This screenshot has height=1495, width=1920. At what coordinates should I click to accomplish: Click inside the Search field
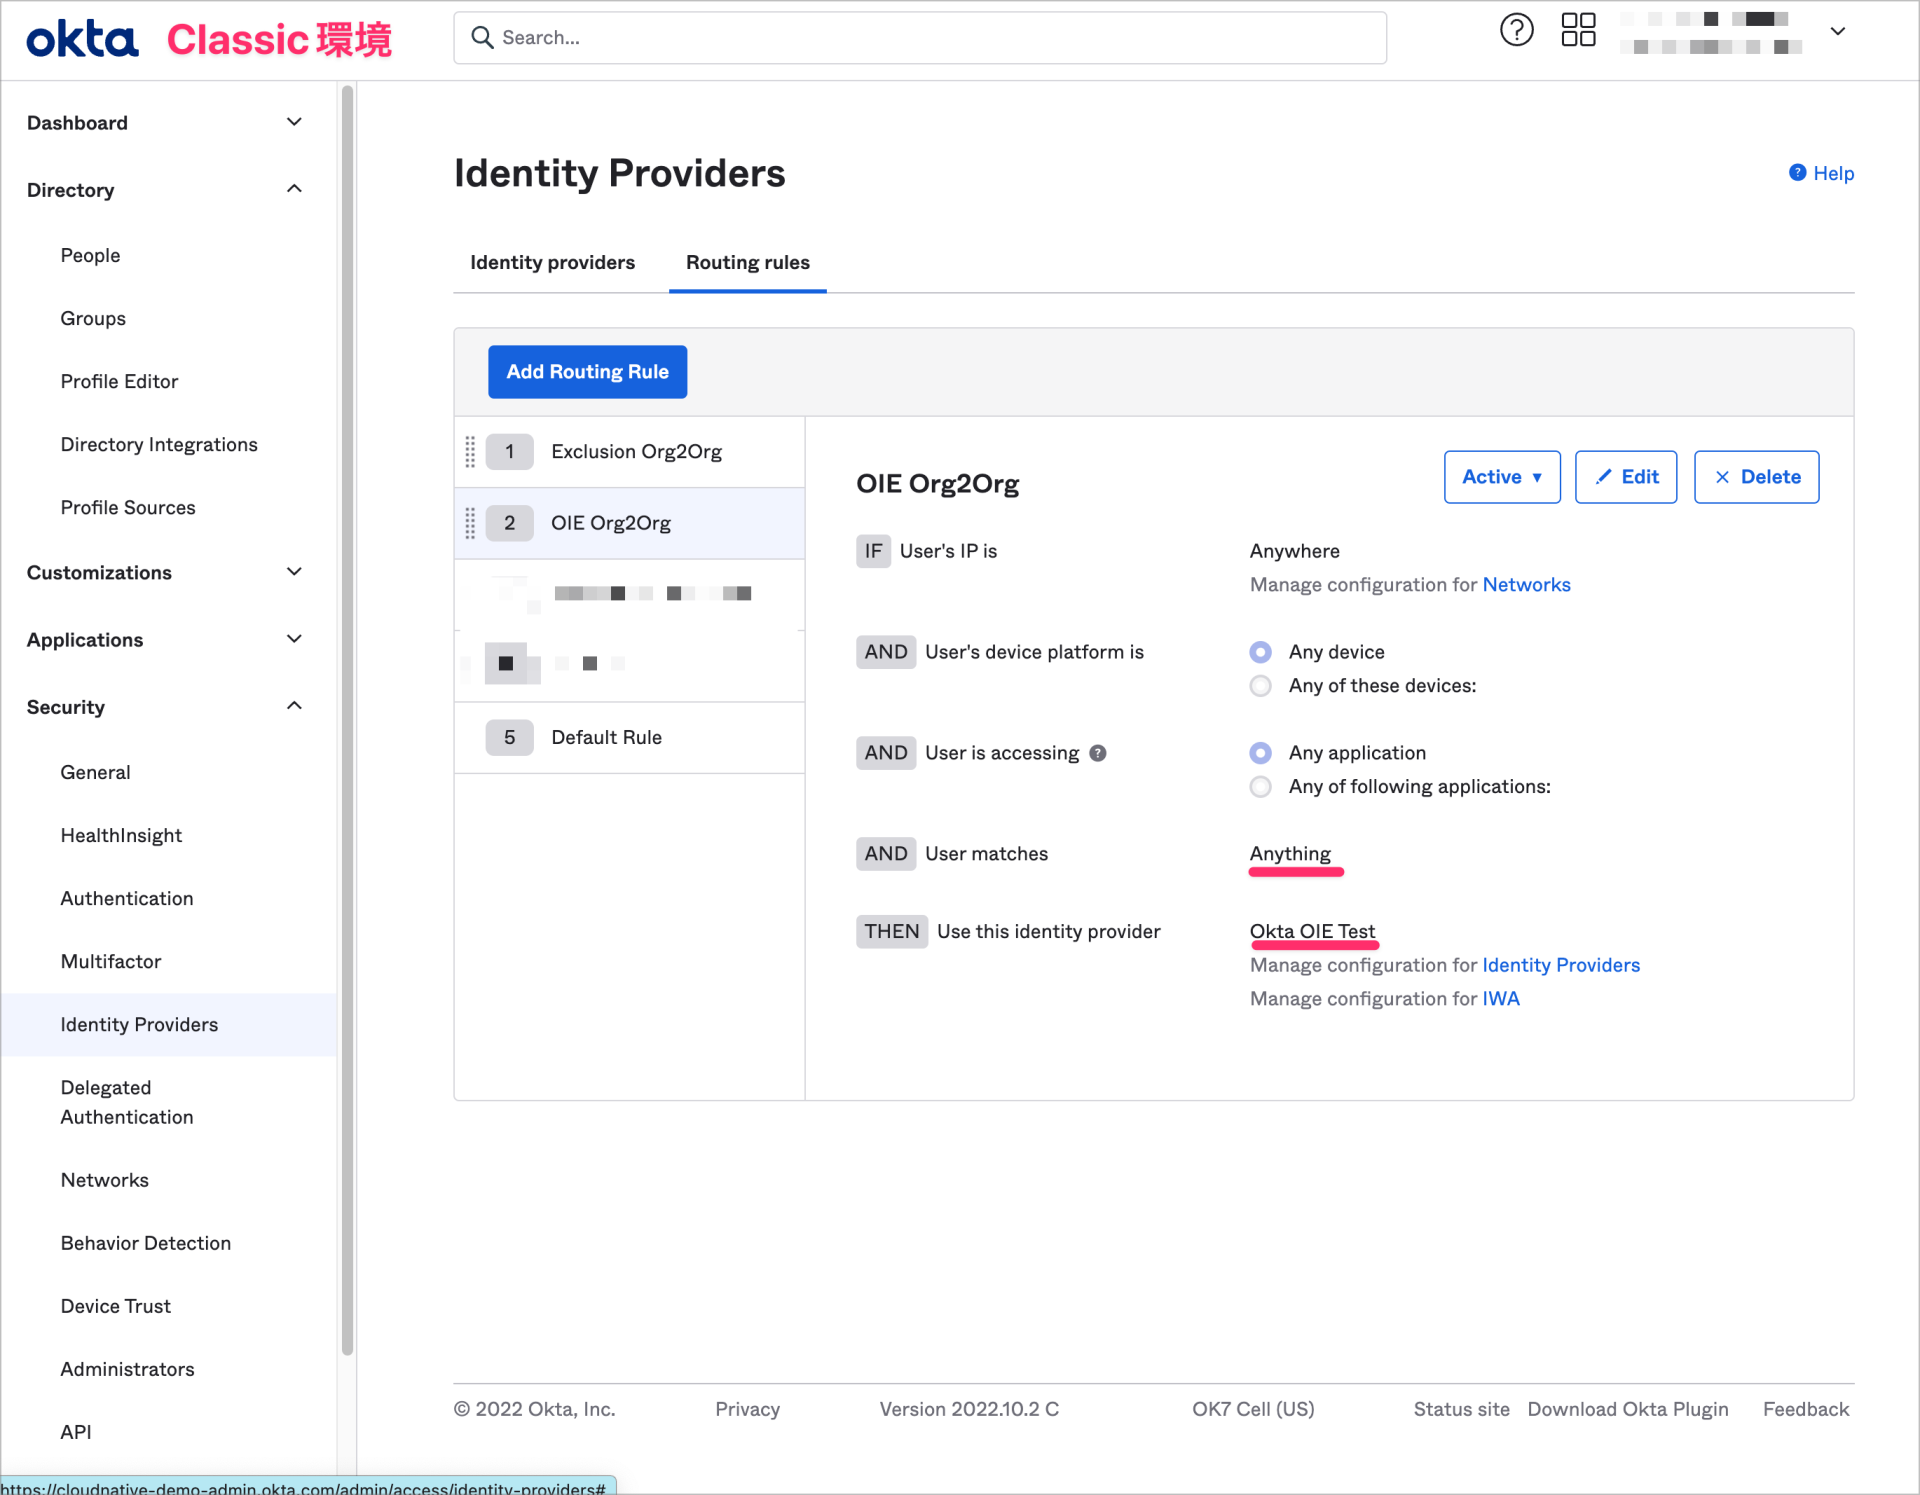918,37
